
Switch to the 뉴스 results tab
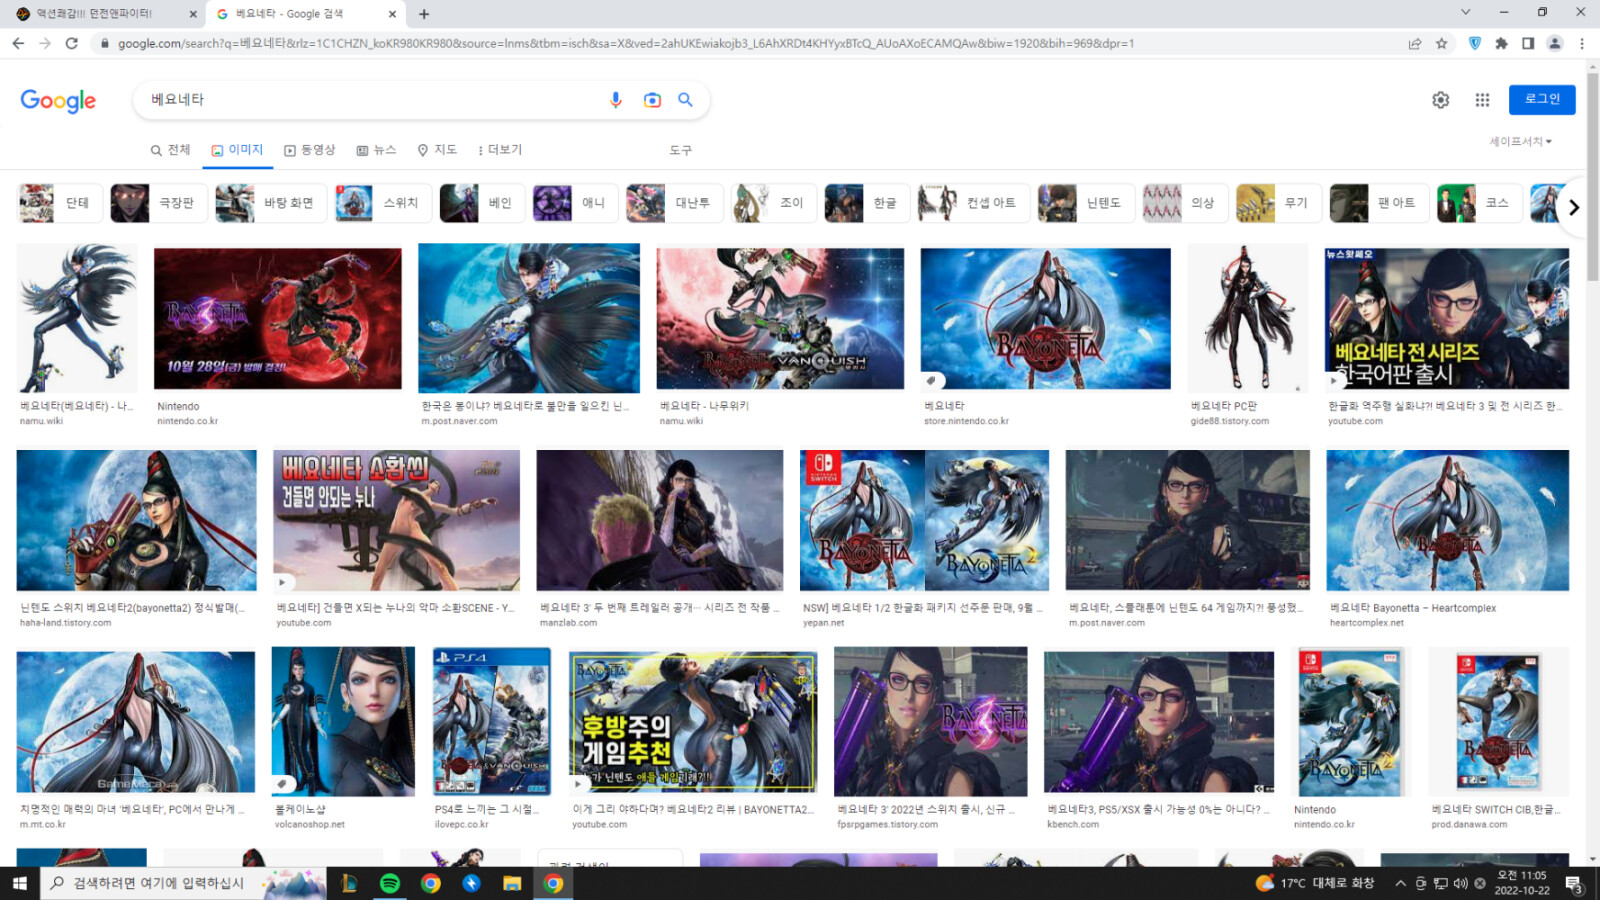click(377, 150)
